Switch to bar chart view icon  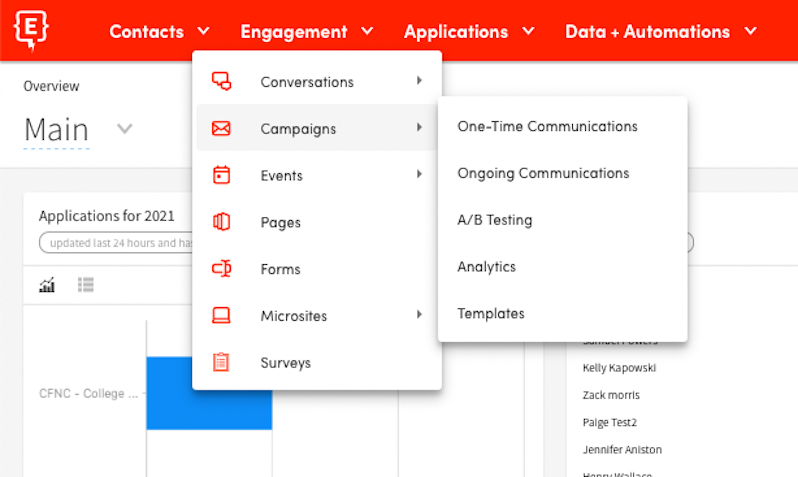coord(47,286)
